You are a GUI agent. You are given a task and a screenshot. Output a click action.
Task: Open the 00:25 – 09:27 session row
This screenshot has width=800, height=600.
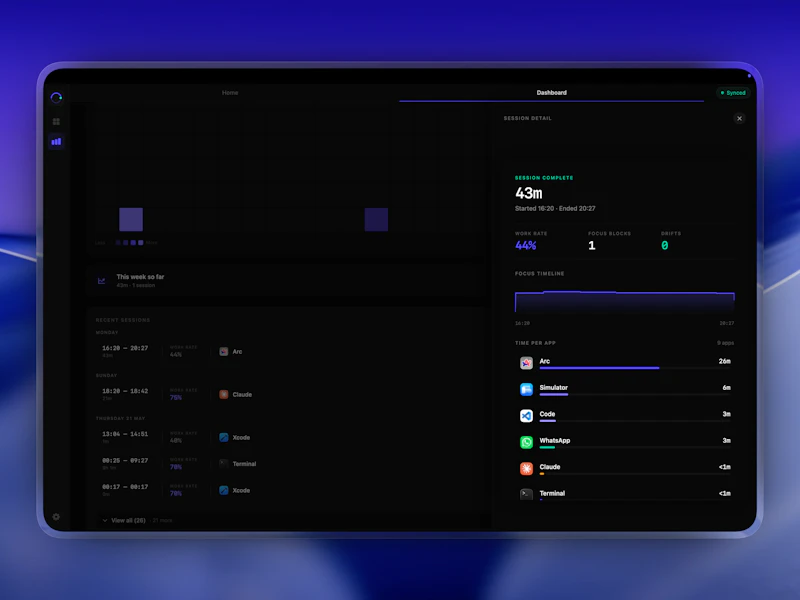coord(286,463)
